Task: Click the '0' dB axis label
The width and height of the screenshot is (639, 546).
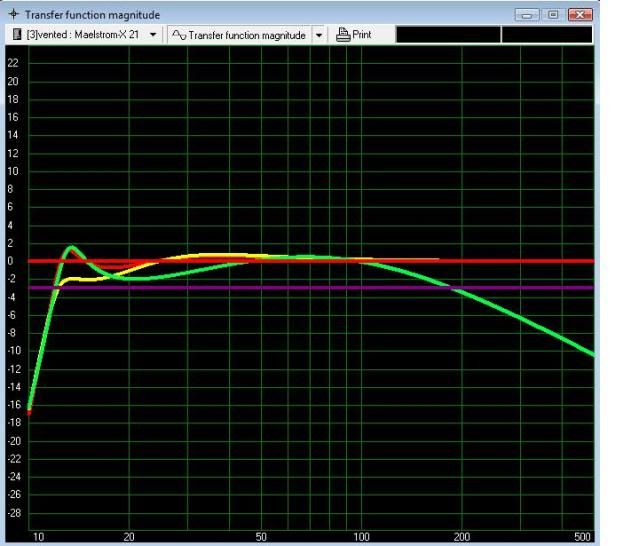Action: (10, 261)
